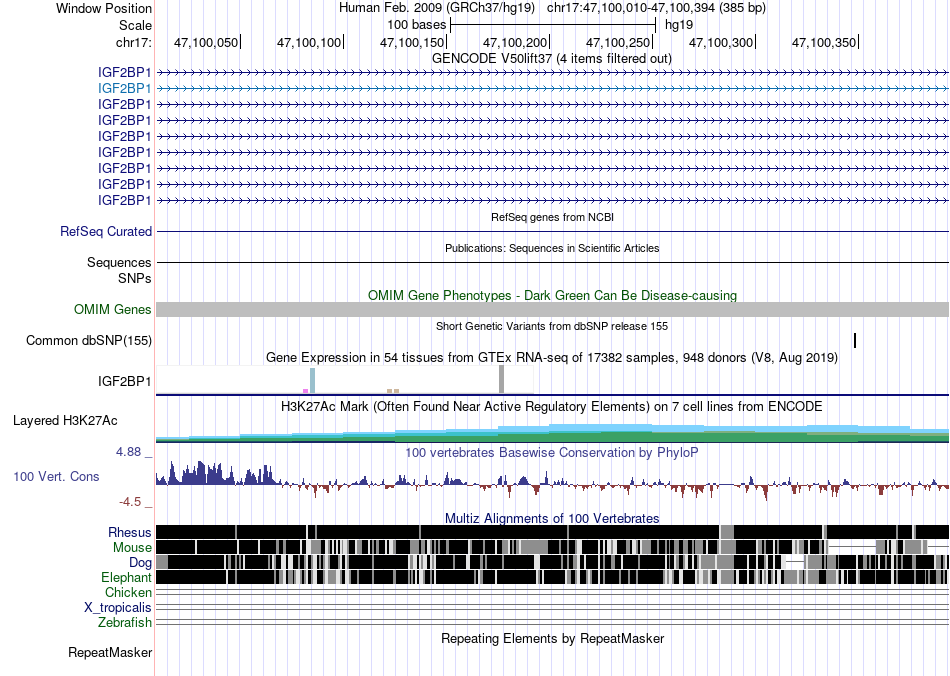950x676 pixels.
Task: Click the Common dbSNP(155) track label
Action: click(89, 340)
